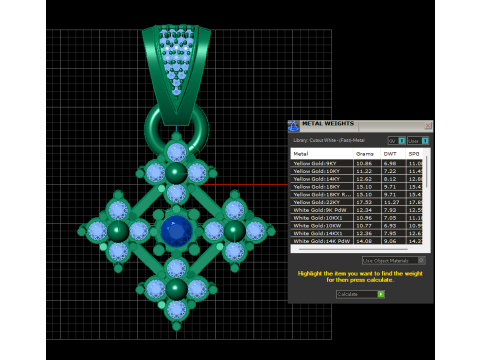Click the Metal Weights flask icon
This screenshot has height=360, width=480.
[x=293, y=126]
